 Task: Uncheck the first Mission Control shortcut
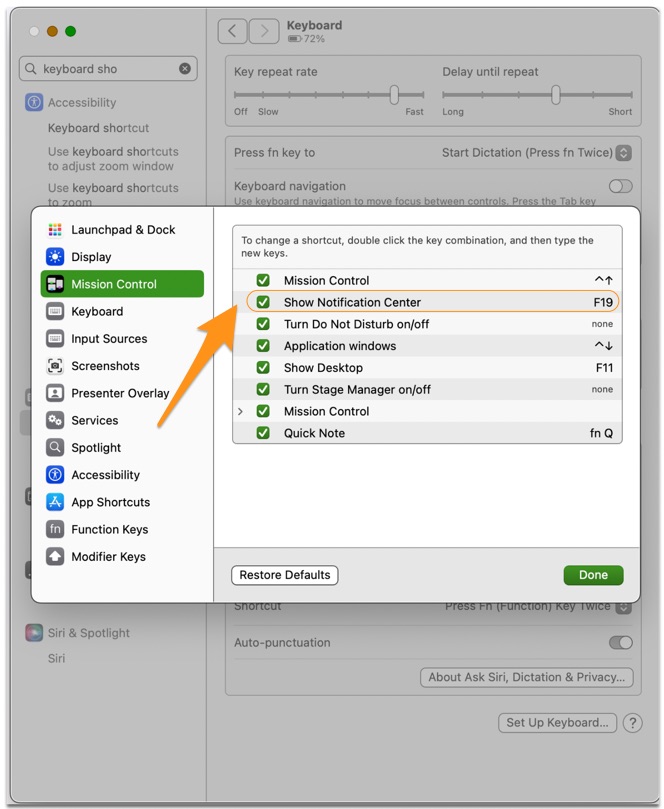[x=263, y=280]
